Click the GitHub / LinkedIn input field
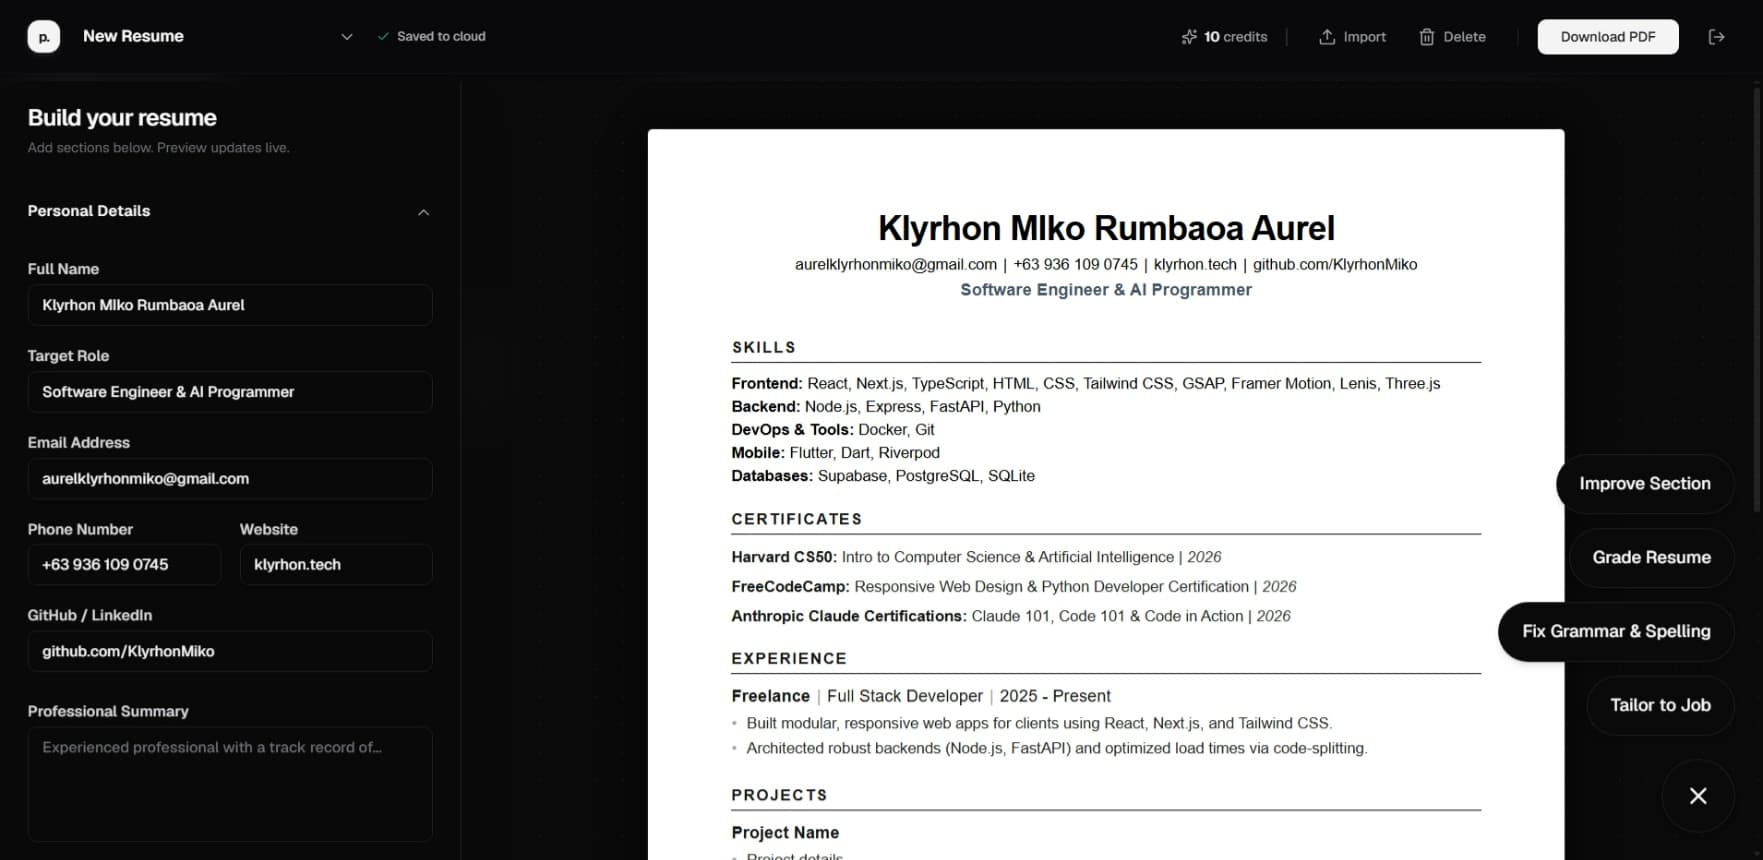Image resolution: width=1763 pixels, height=860 pixels. pyautogui.click(x=230, y=651)
